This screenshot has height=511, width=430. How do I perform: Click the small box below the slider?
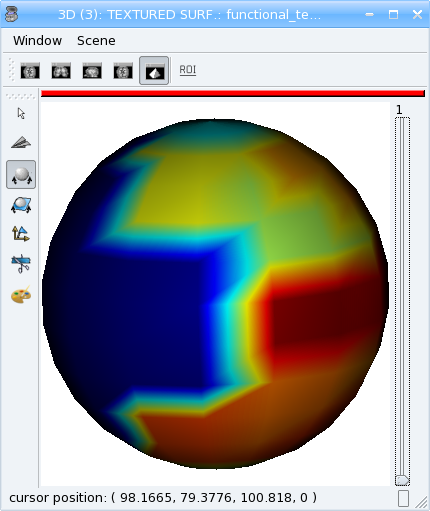(403, 499)
